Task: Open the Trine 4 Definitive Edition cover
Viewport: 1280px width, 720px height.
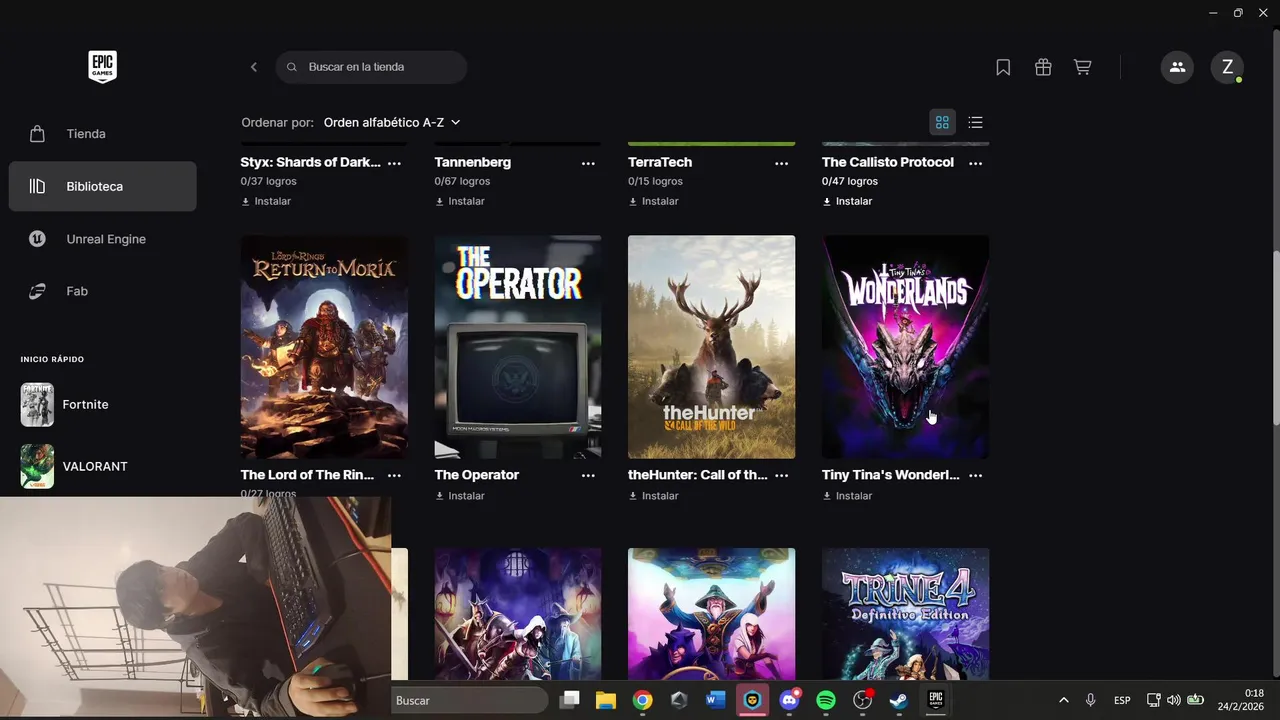Action: (905, 614)
